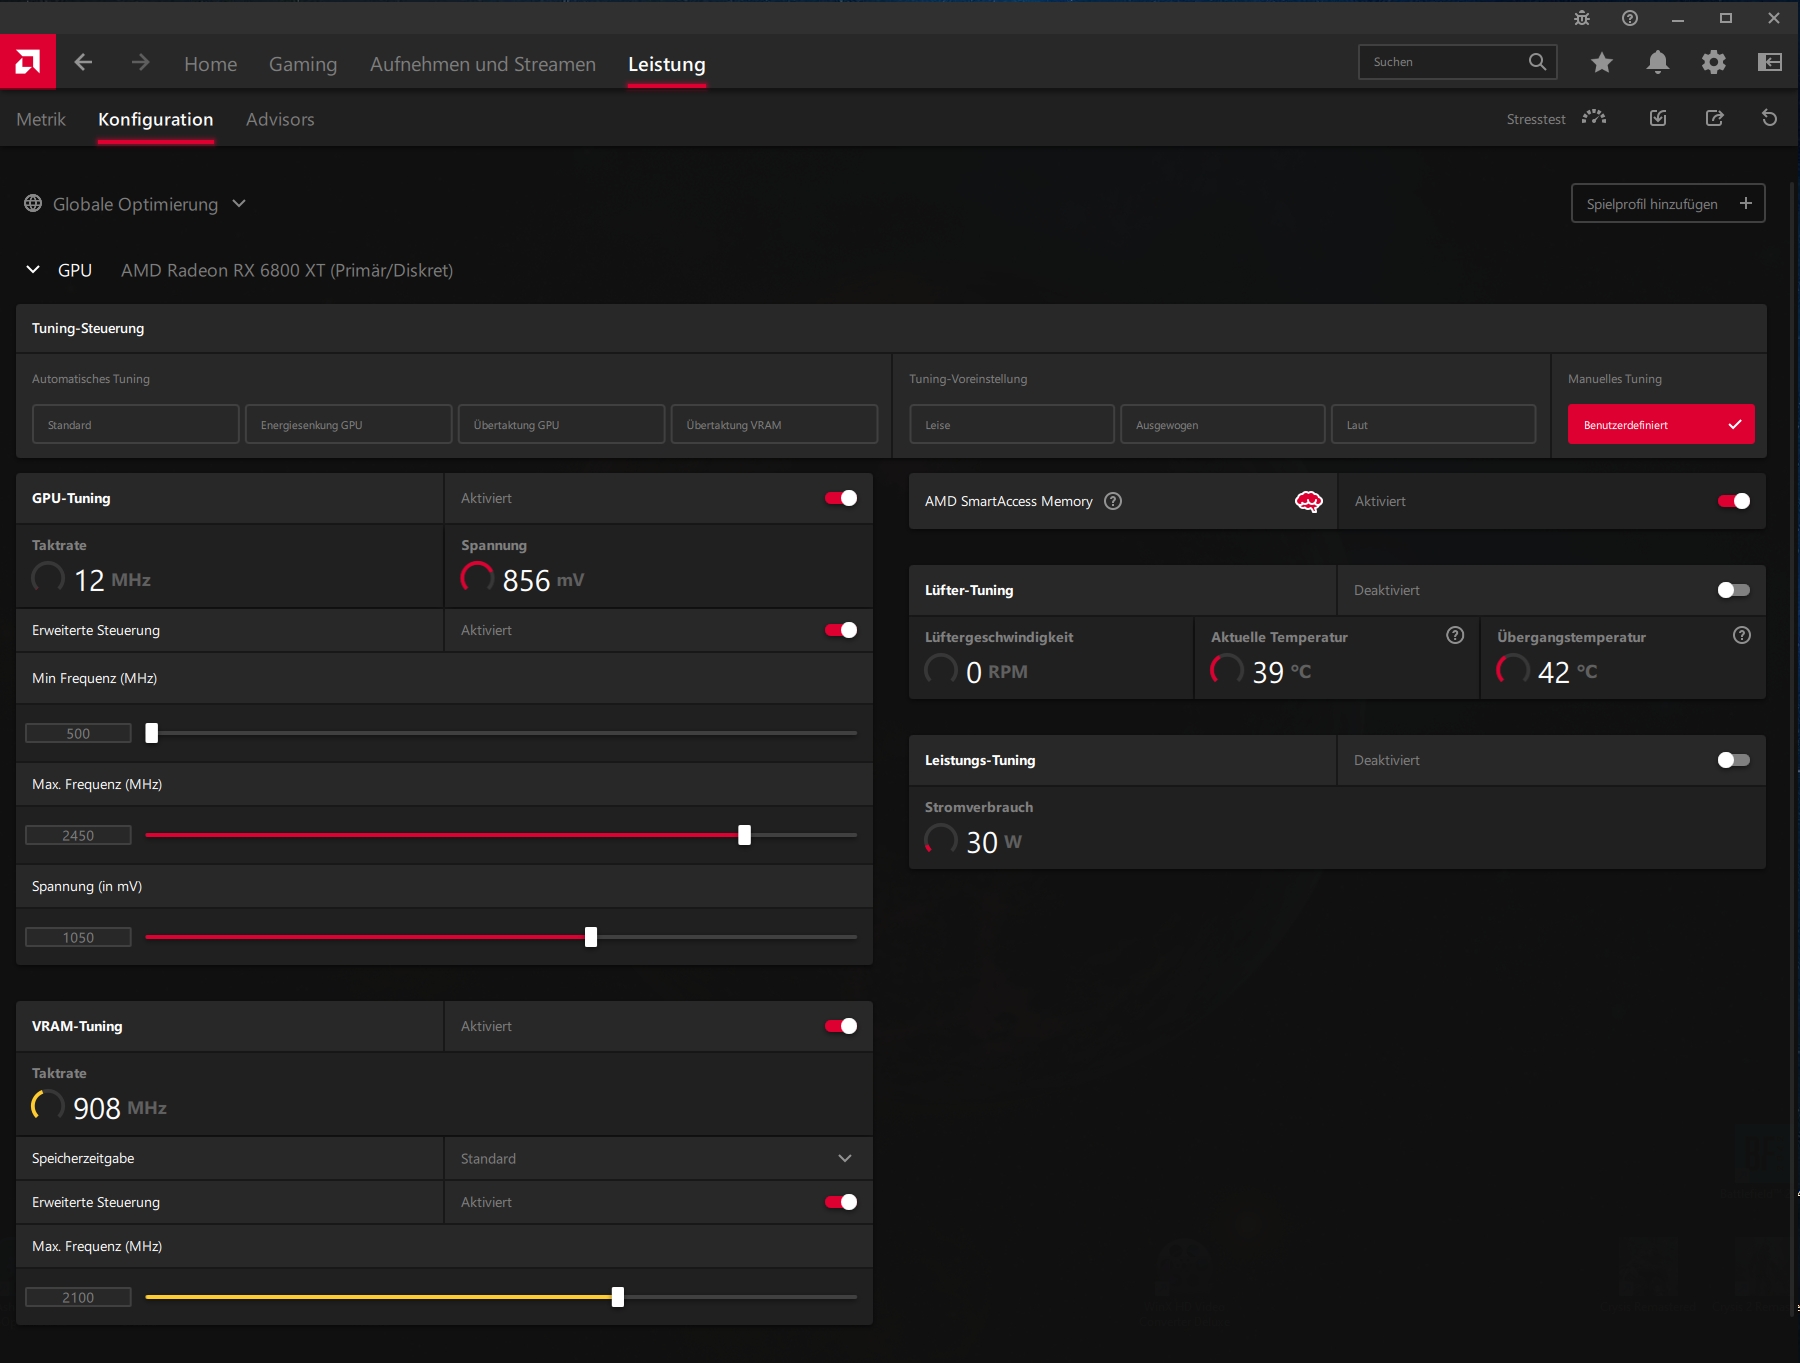This screenshot has width=1800, height=1363.
Task: Choose the Ausgewogen tuning preset
Action: [x=1223, y=424]
